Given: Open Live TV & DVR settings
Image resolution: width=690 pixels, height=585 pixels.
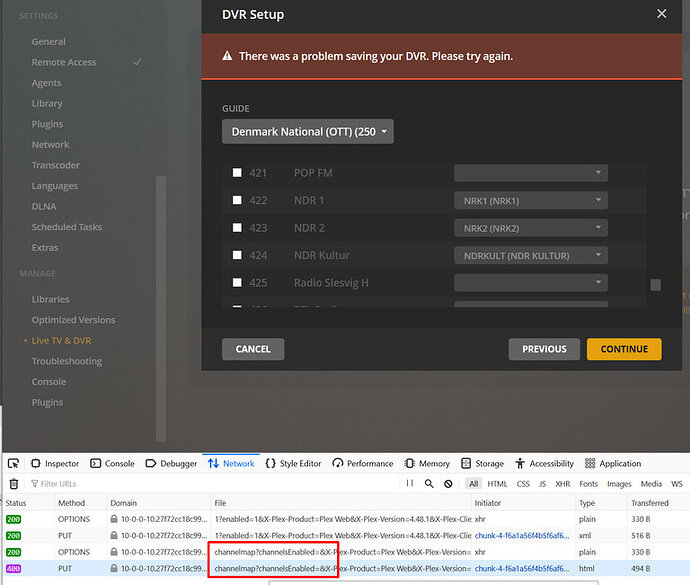Looking at the screenshot, I should (61, 341).
